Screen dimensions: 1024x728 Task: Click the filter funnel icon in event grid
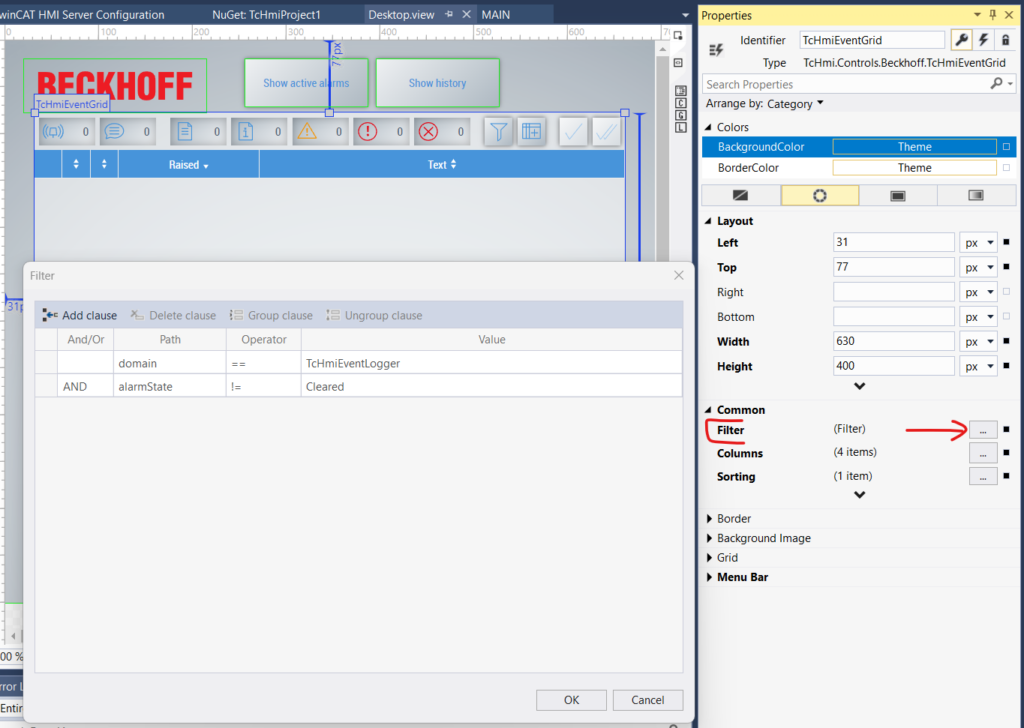click(x=499, y=131)
